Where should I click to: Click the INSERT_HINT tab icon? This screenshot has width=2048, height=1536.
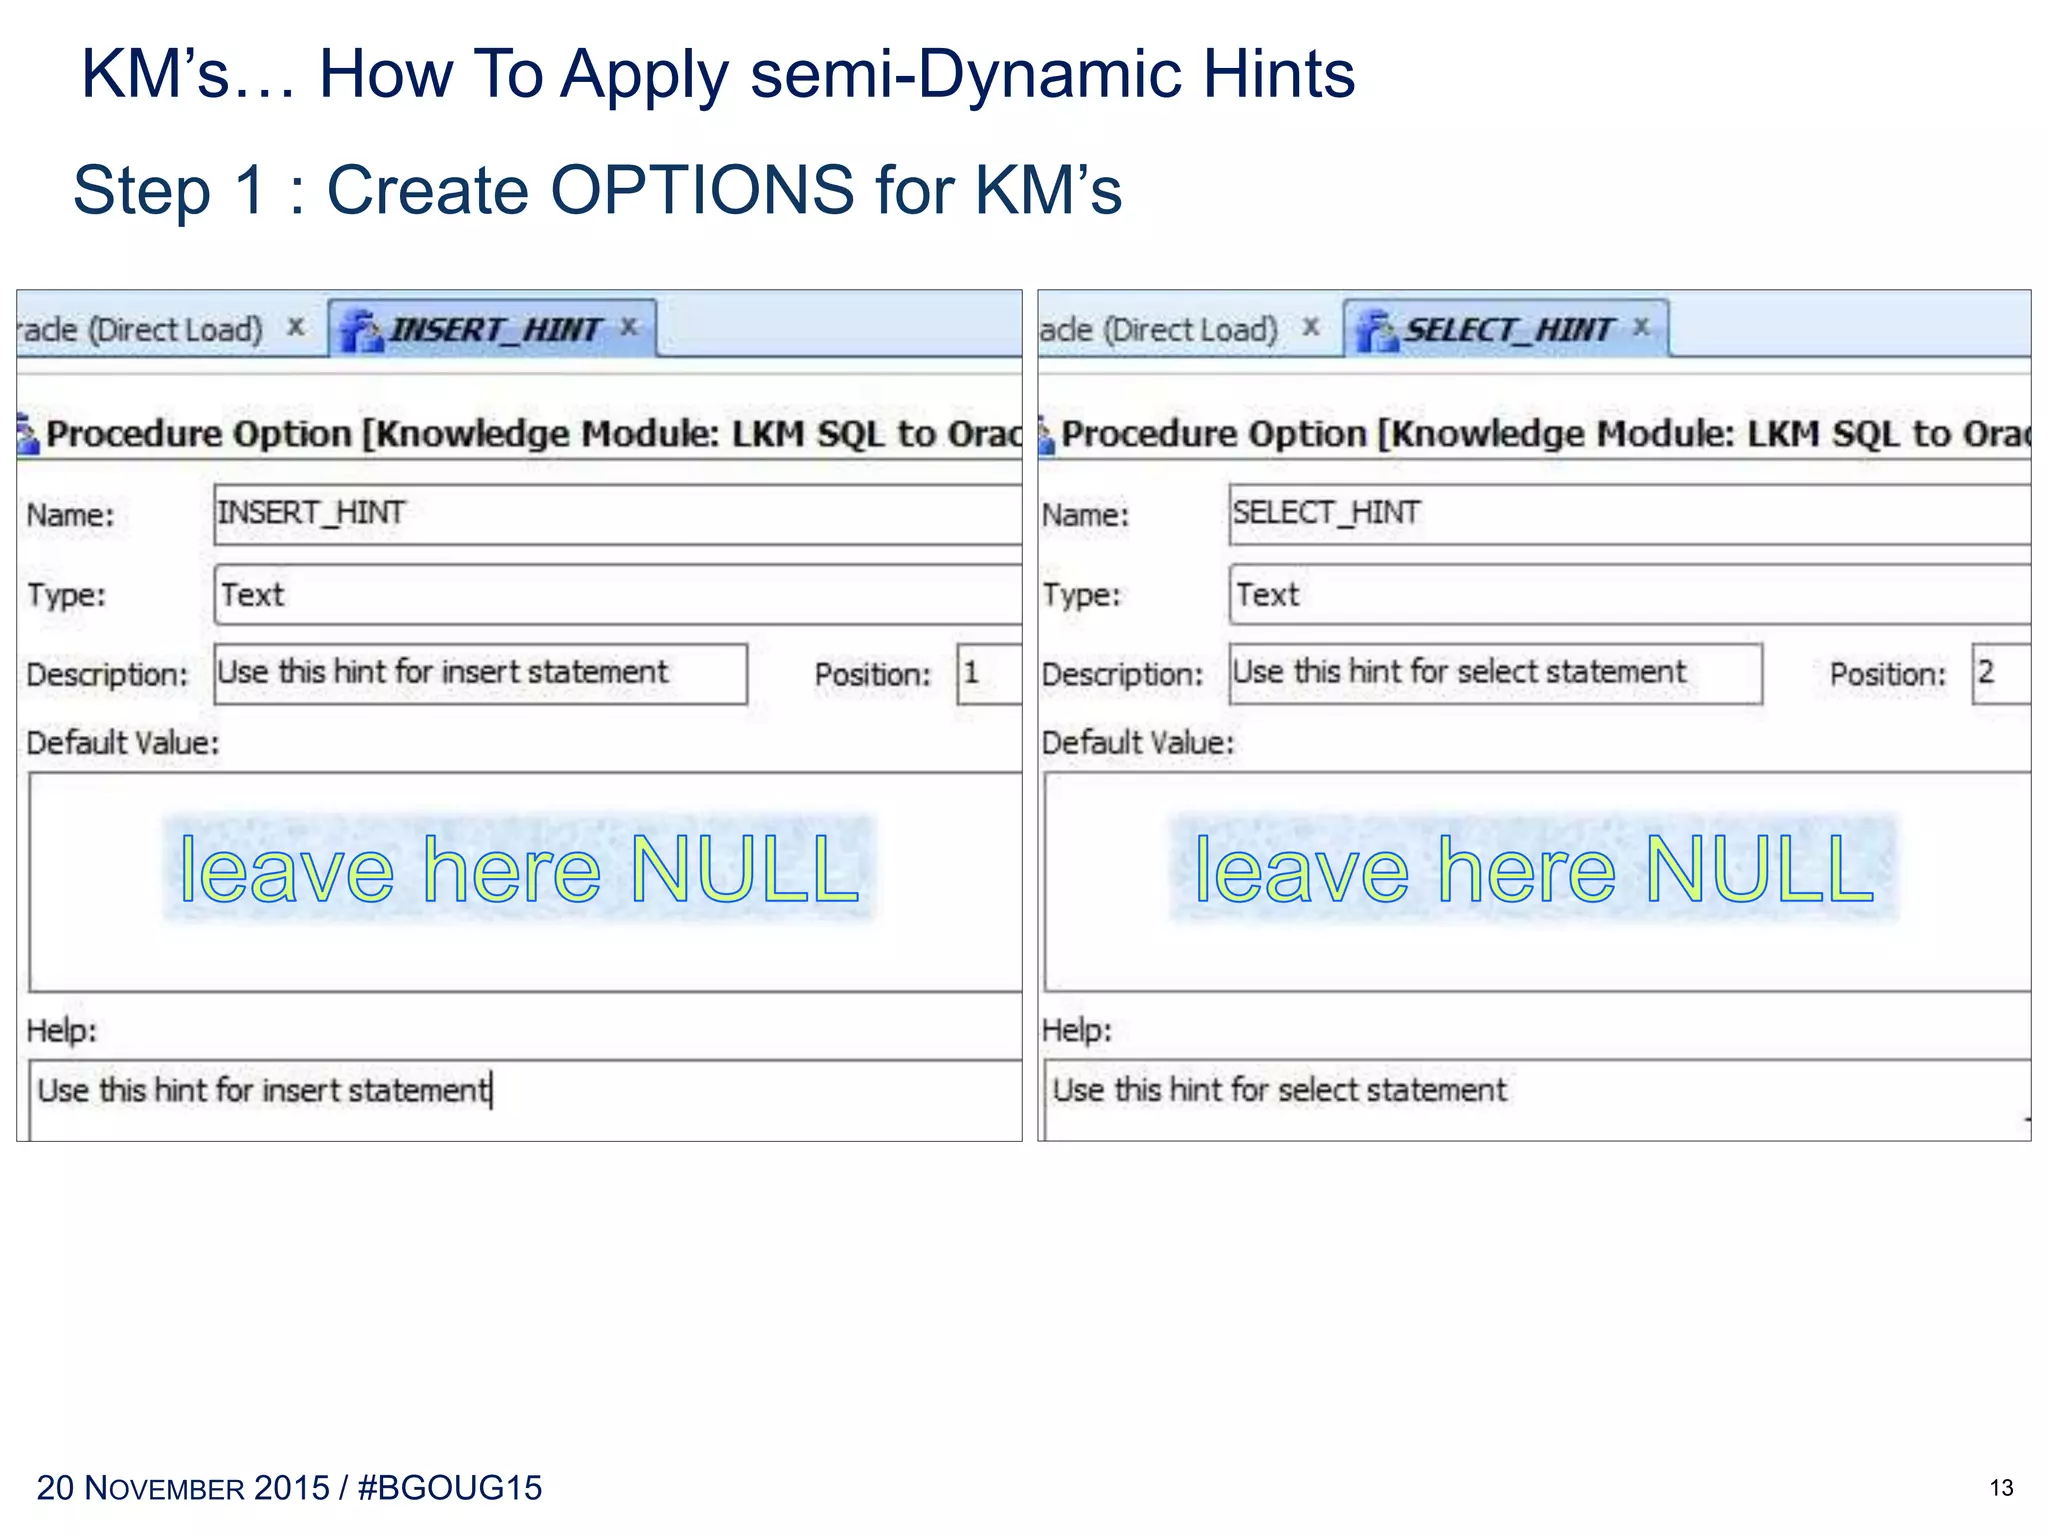pos(362,331)
